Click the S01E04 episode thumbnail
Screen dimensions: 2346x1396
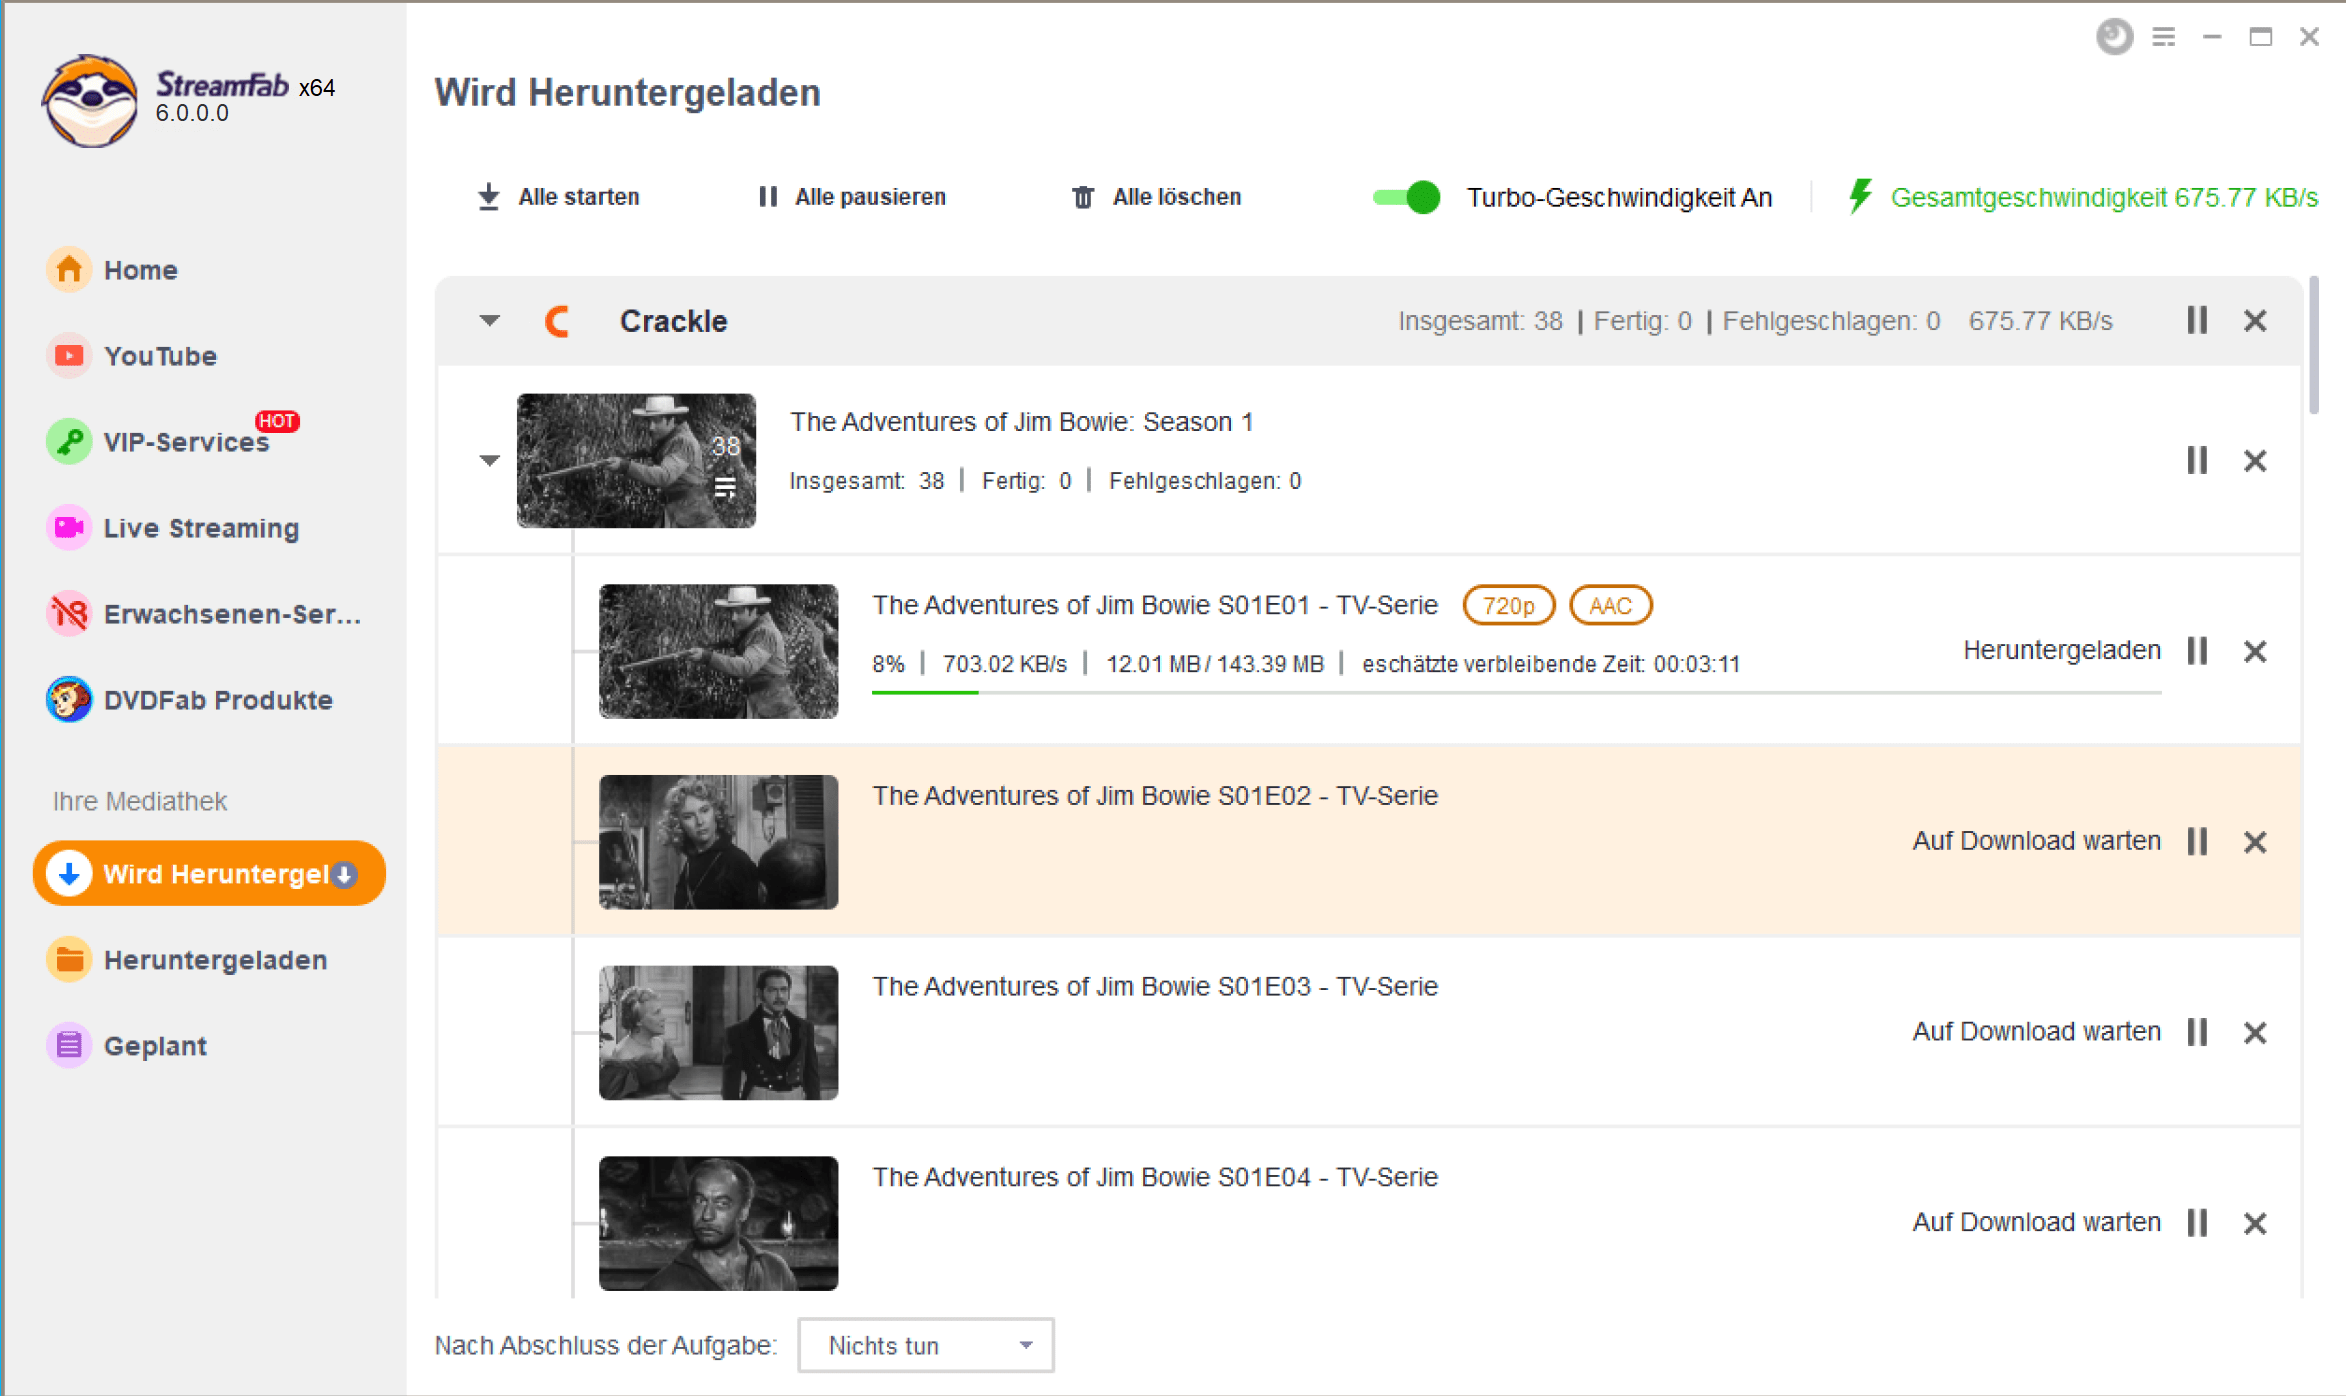pyautogui.click(x=718, y=1223)
